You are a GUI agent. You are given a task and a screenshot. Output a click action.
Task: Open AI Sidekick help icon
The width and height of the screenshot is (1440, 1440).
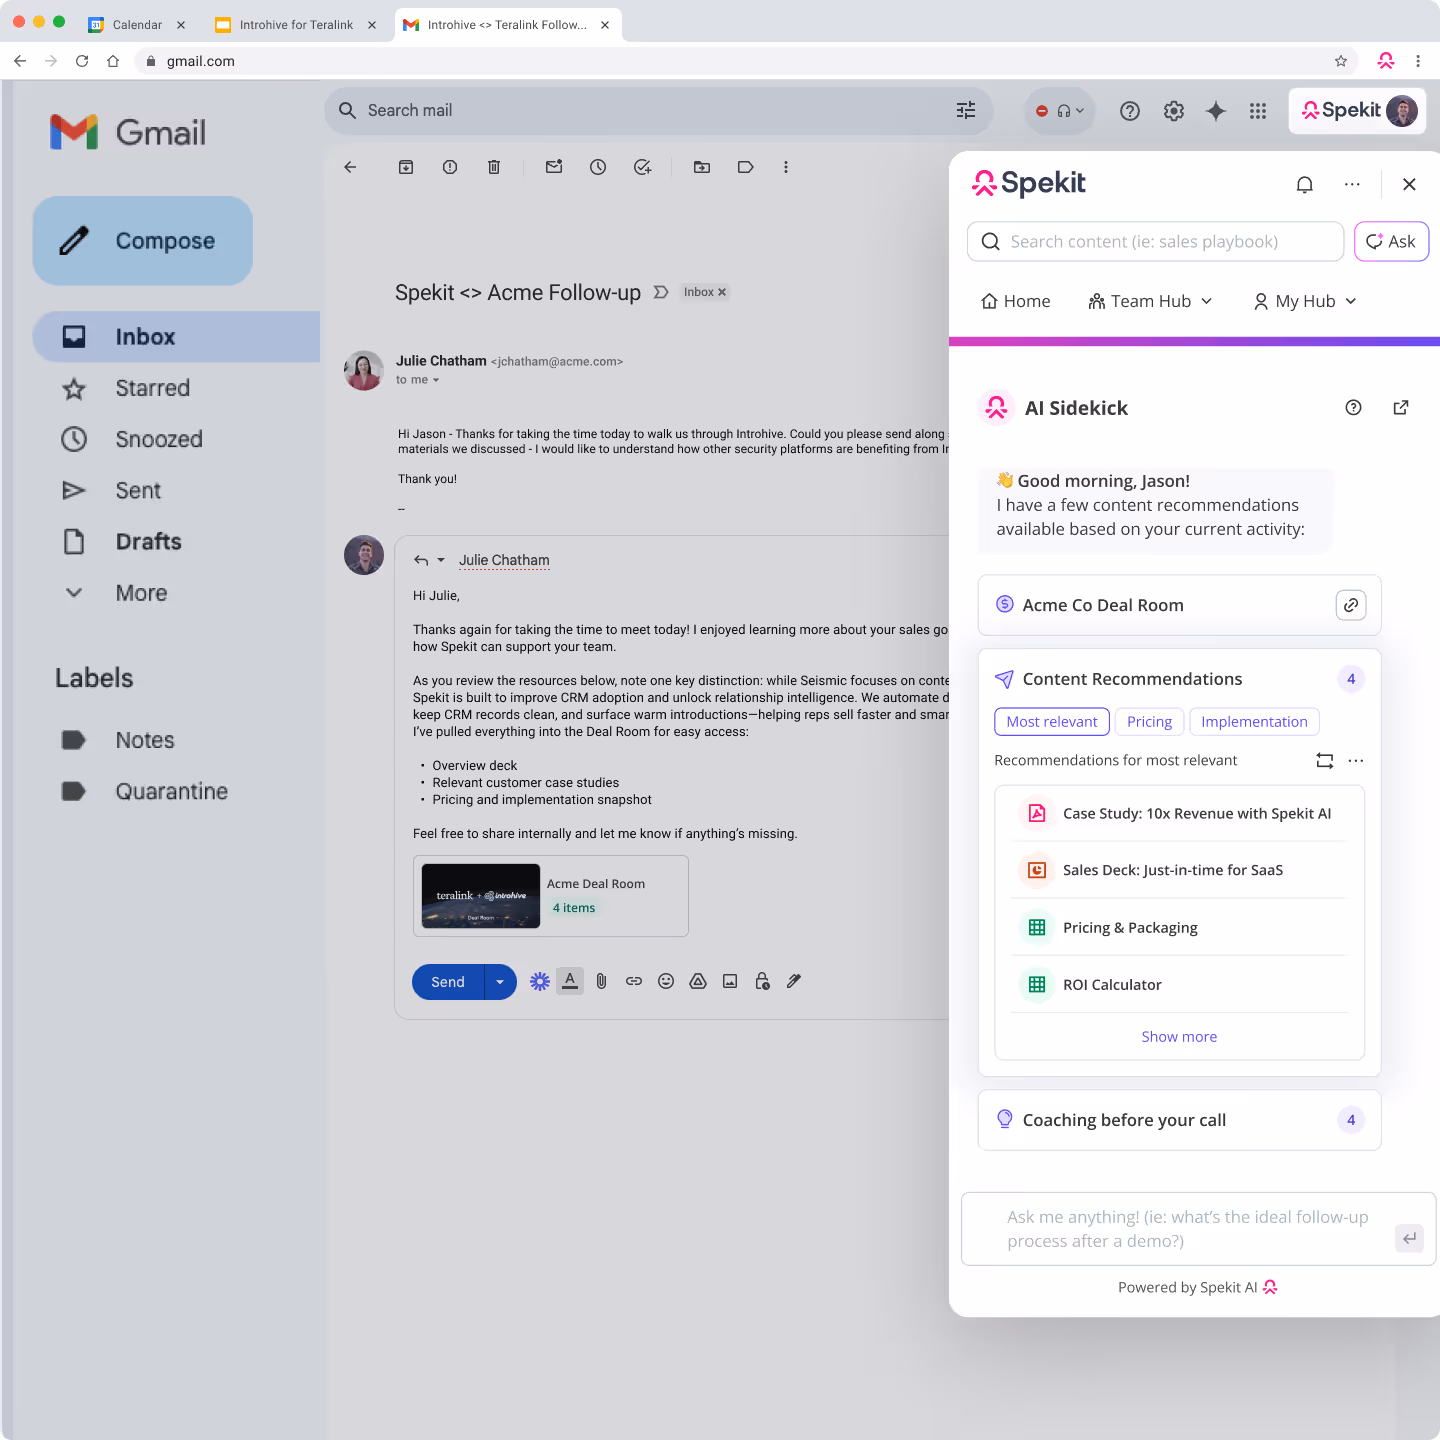pyautogui.click(x=1353, y=407)
